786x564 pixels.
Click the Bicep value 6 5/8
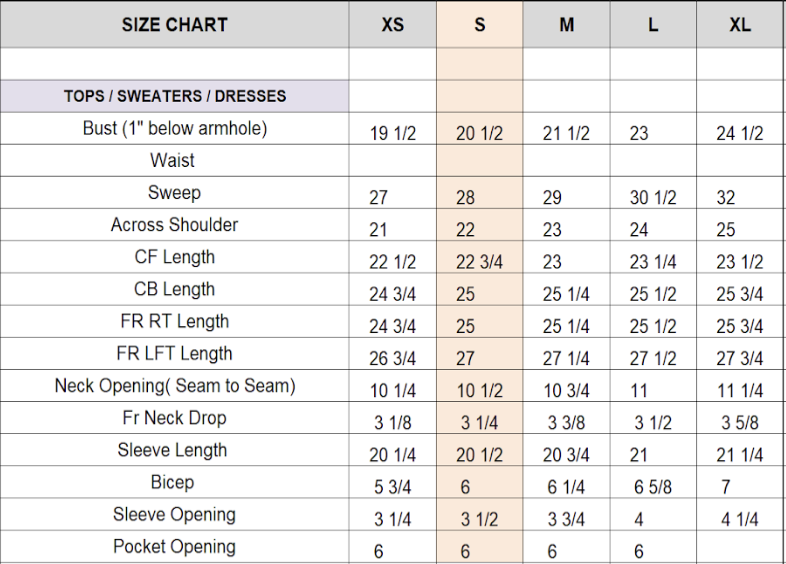pos(652,487)
